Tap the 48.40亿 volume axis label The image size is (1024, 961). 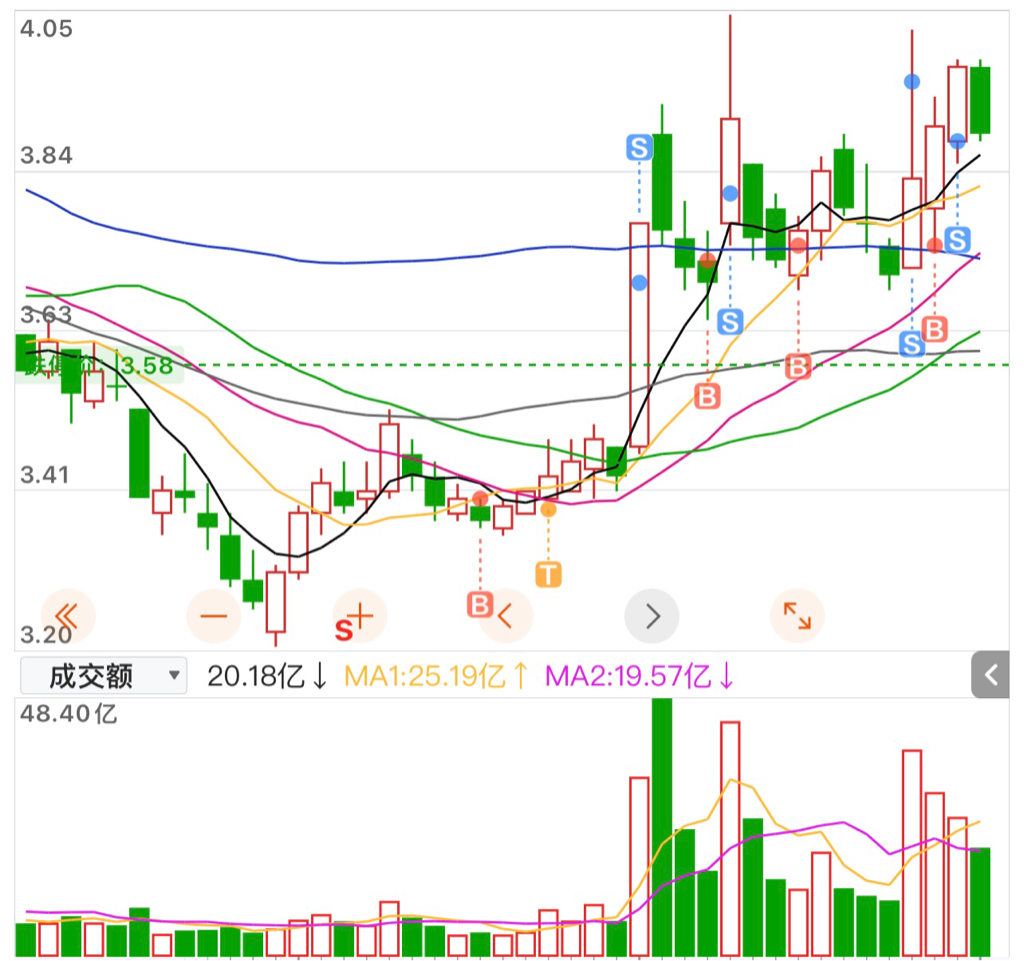(69, 714)
